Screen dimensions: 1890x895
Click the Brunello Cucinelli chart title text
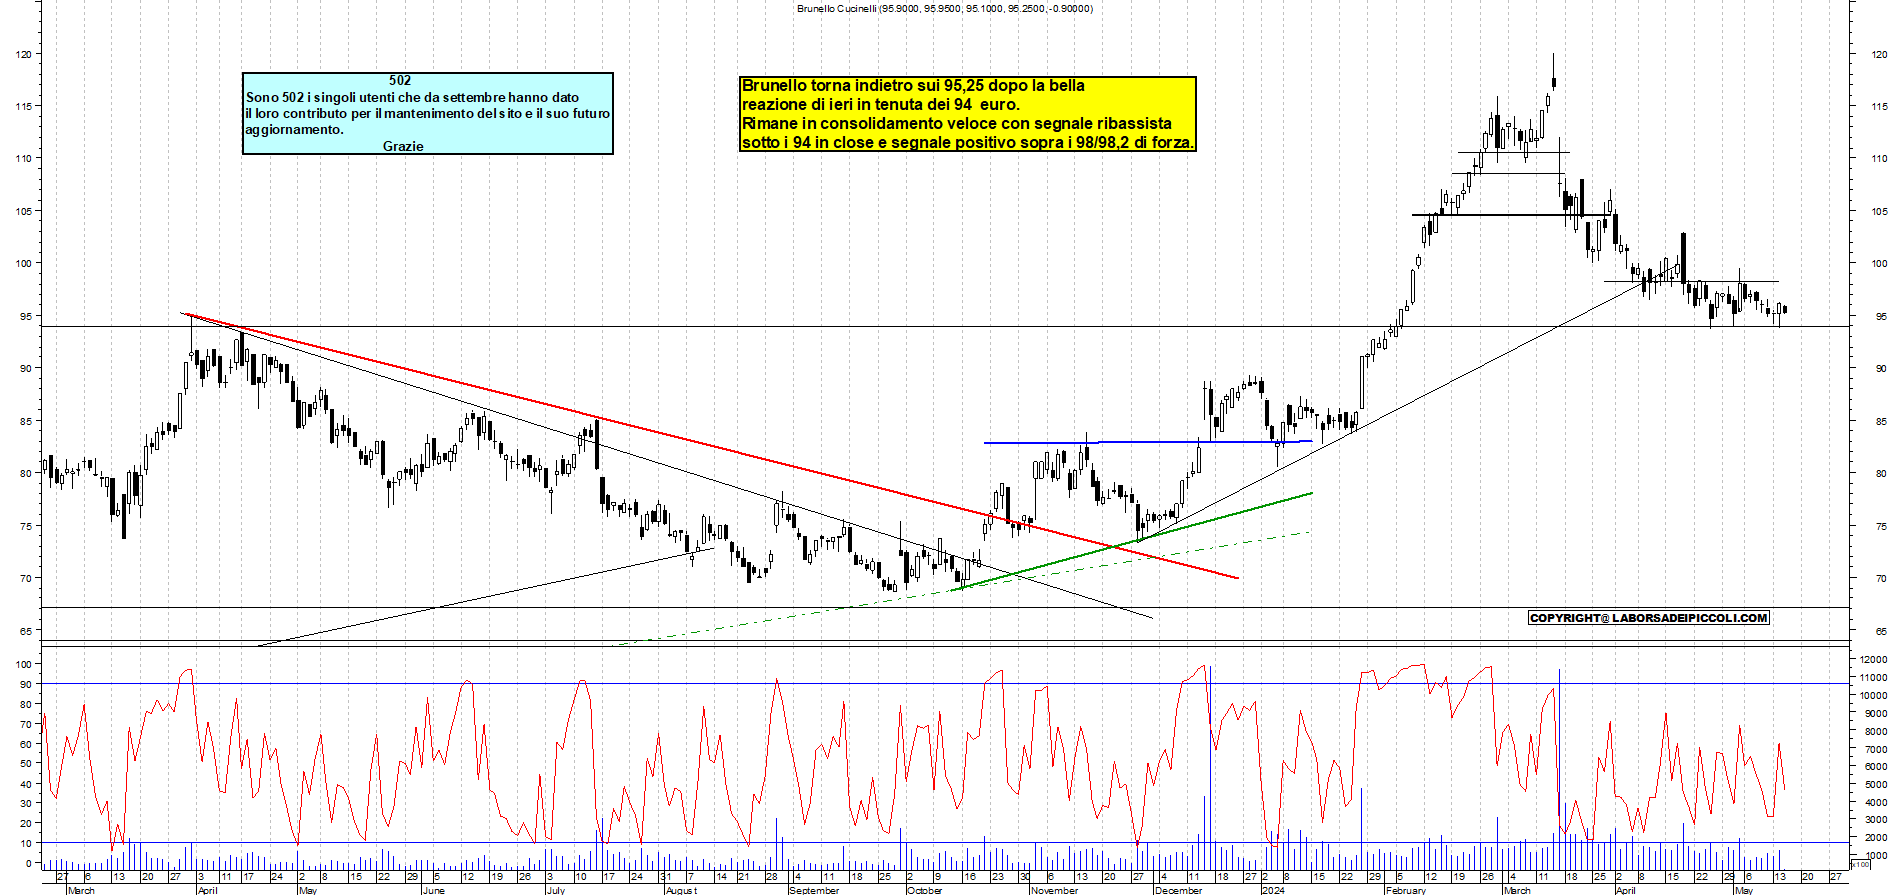pos(945,8)
